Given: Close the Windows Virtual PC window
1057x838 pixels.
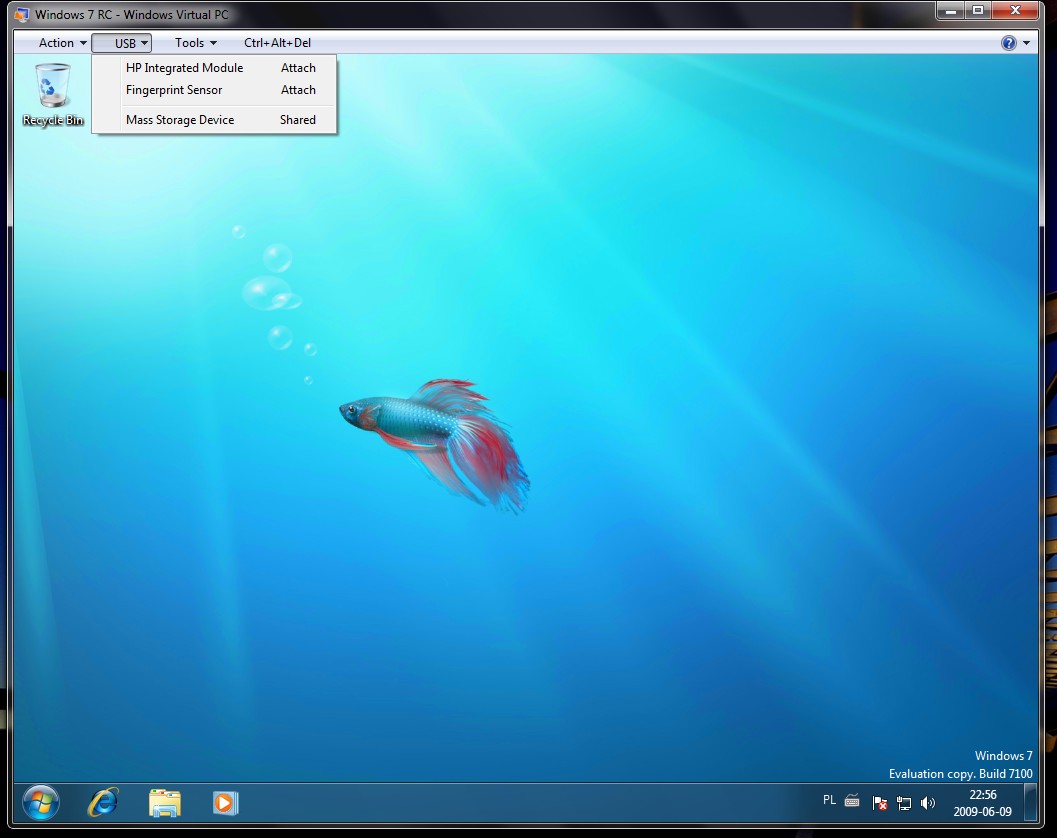Looking at the screenshot, I should [1017, 10].
